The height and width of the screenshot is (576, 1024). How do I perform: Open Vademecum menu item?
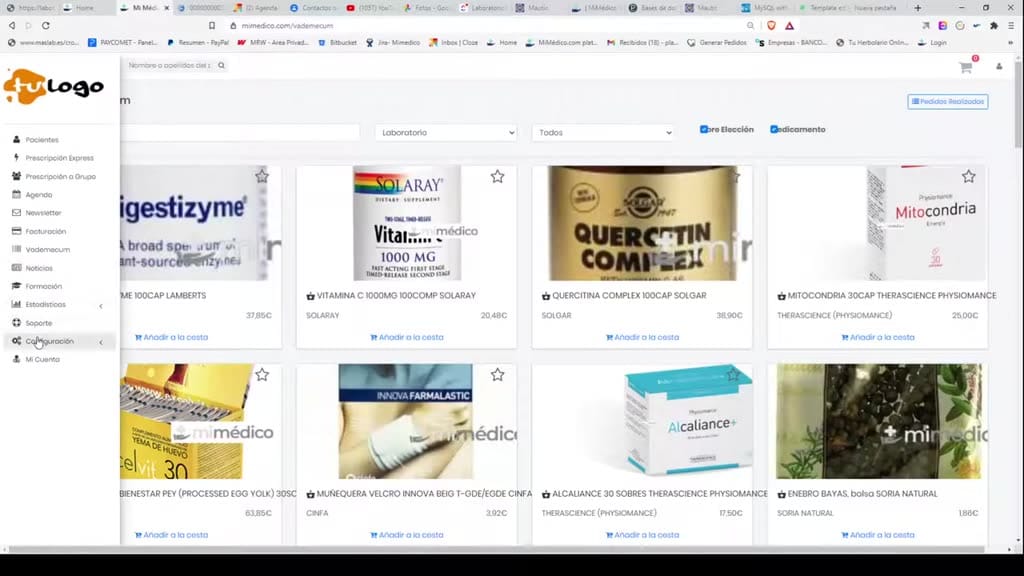(48, 249)
